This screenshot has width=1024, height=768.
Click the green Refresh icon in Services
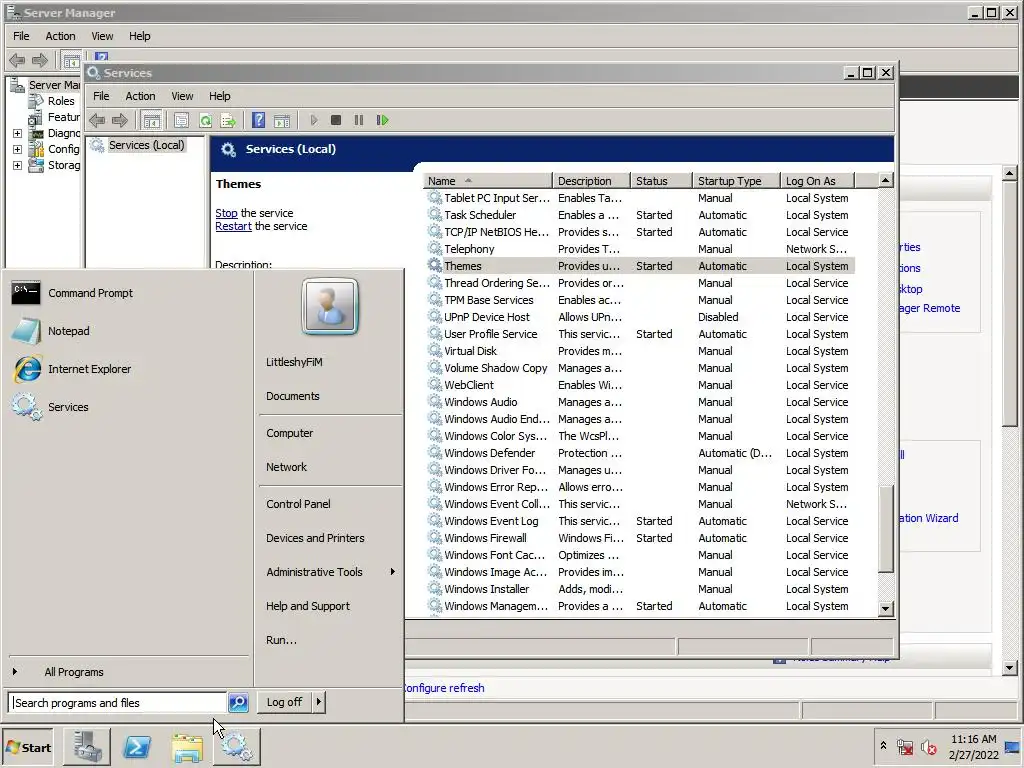[205, 120]
